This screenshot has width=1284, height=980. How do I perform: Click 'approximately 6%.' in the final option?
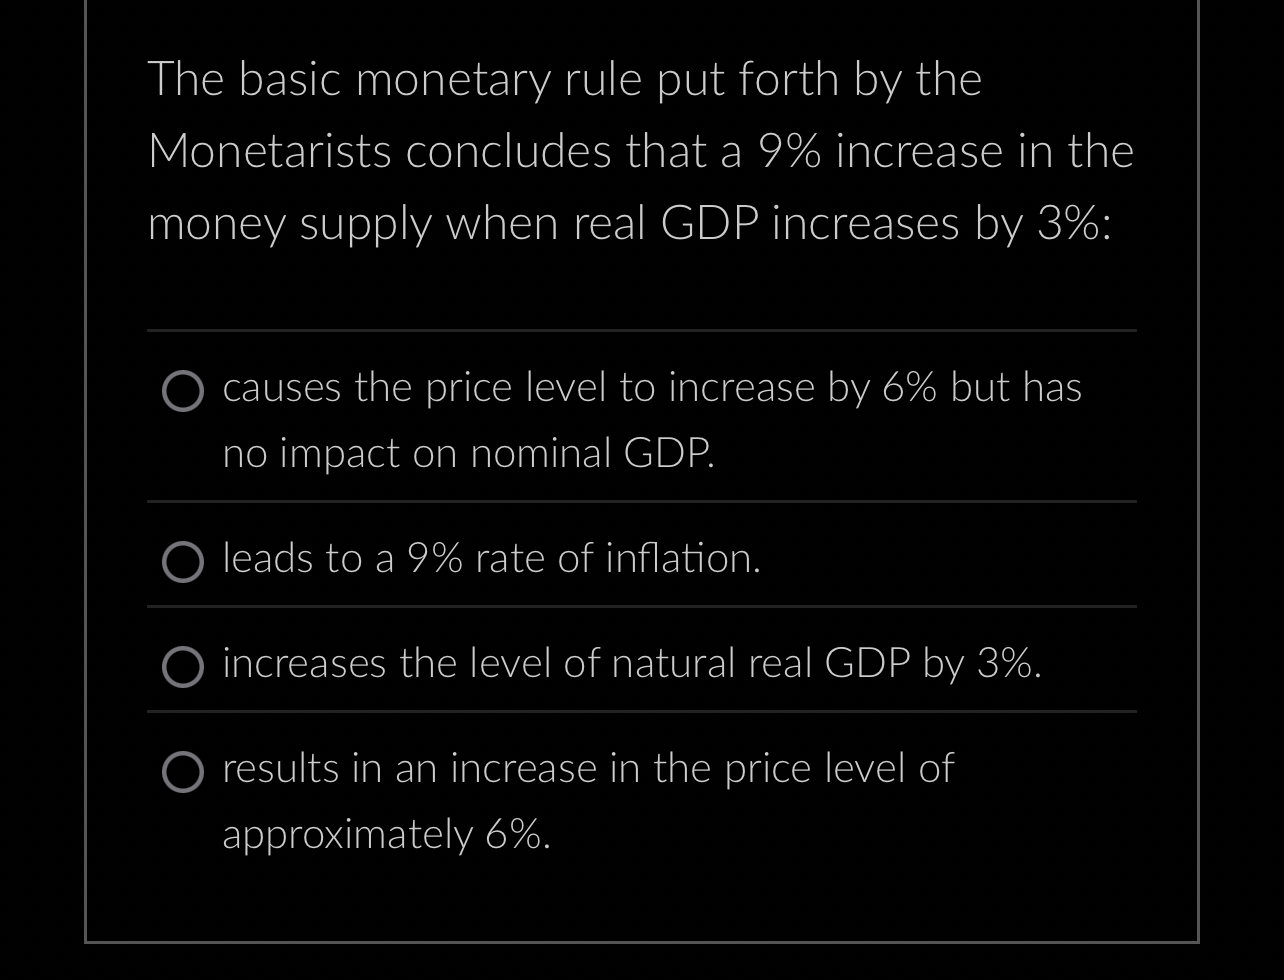tap(386, 833)
